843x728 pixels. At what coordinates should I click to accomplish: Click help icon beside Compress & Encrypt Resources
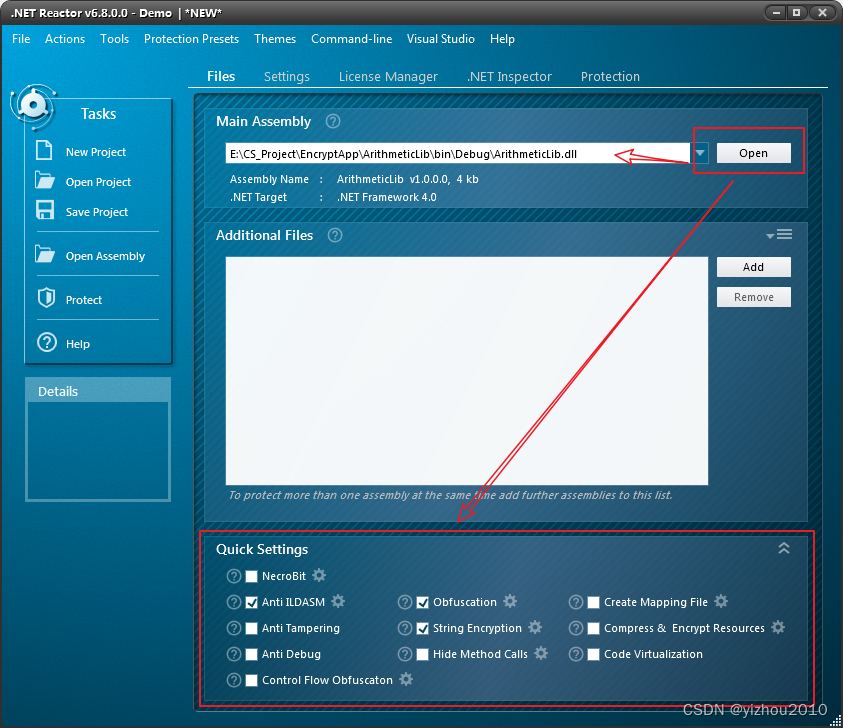[576, 628]
